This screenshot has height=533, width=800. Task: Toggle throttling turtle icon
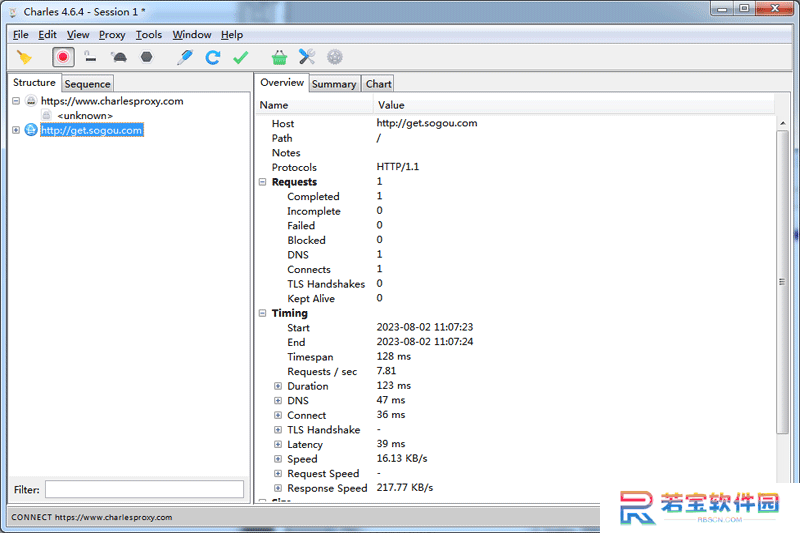pyautogui.click(x=119, y=57)
